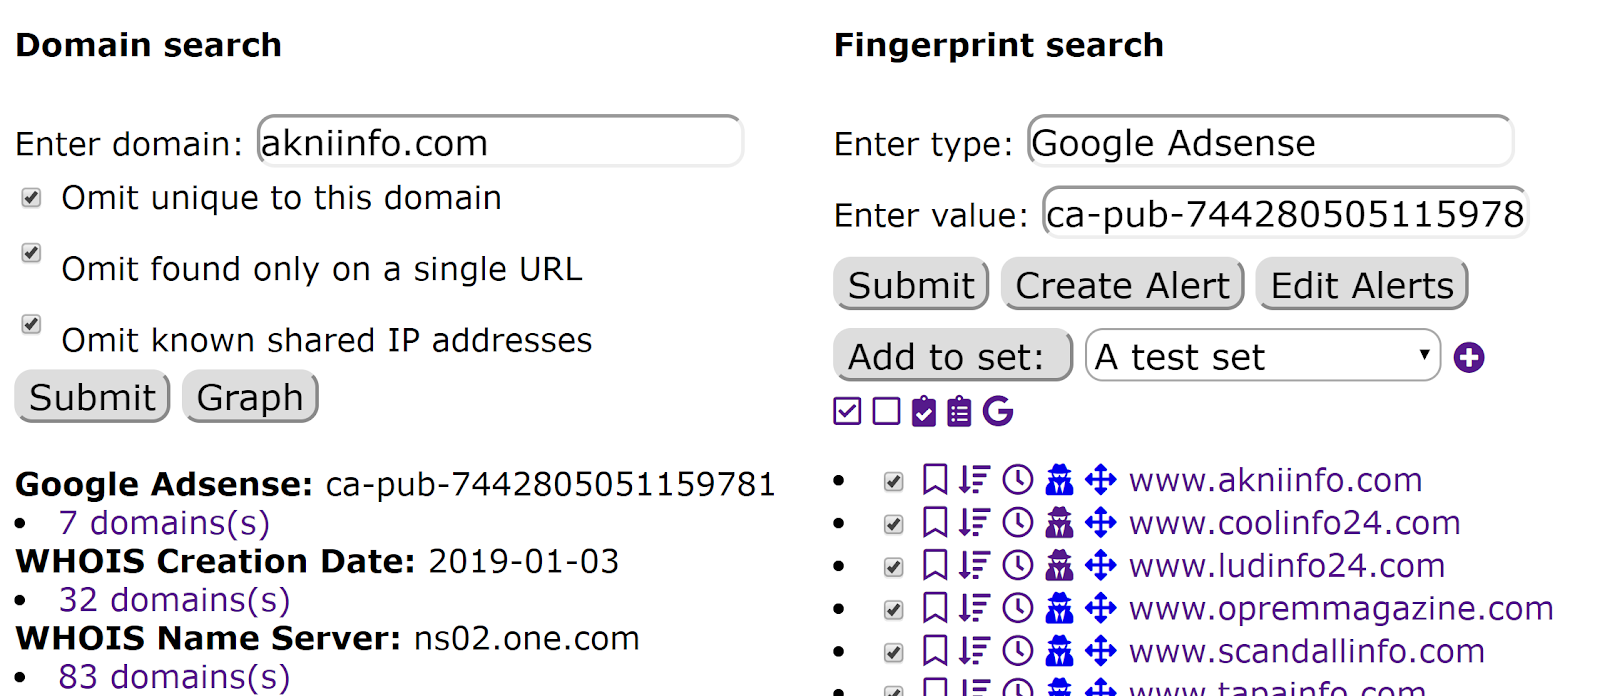This screenshot has width=1600, height=696.
Task: Click the Google G icon
Action: pyautogui.click(x=998, y=411)
